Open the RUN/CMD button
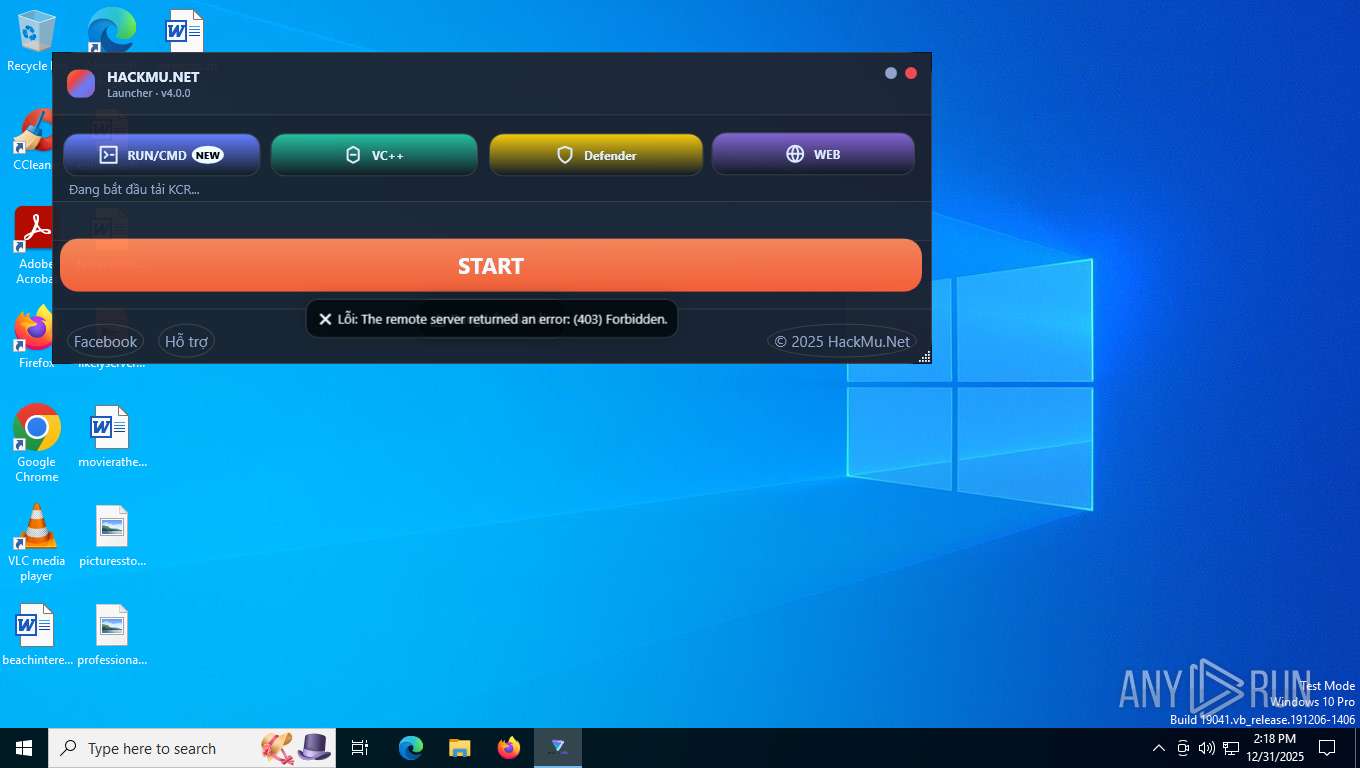This screenshot has width=1360, height=768. click(x=161, y=155)
